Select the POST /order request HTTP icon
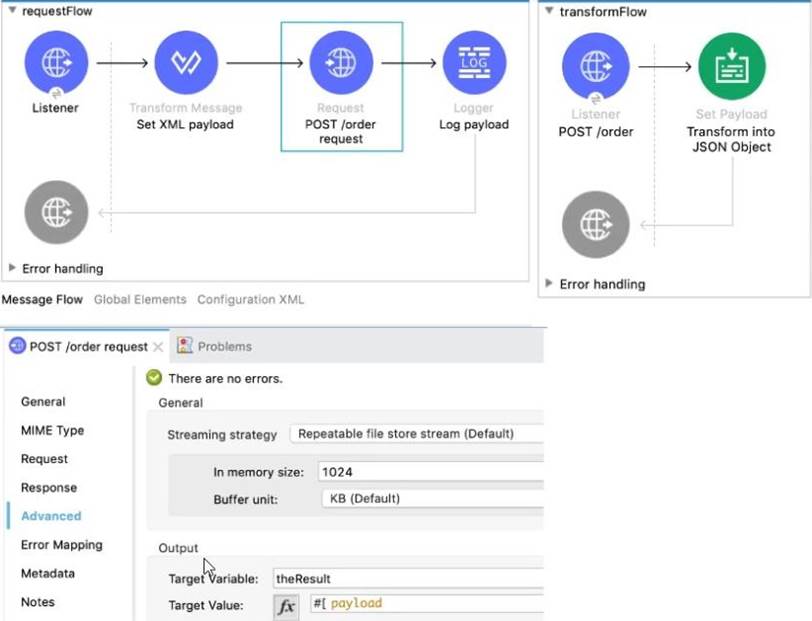 click(341, 64)
